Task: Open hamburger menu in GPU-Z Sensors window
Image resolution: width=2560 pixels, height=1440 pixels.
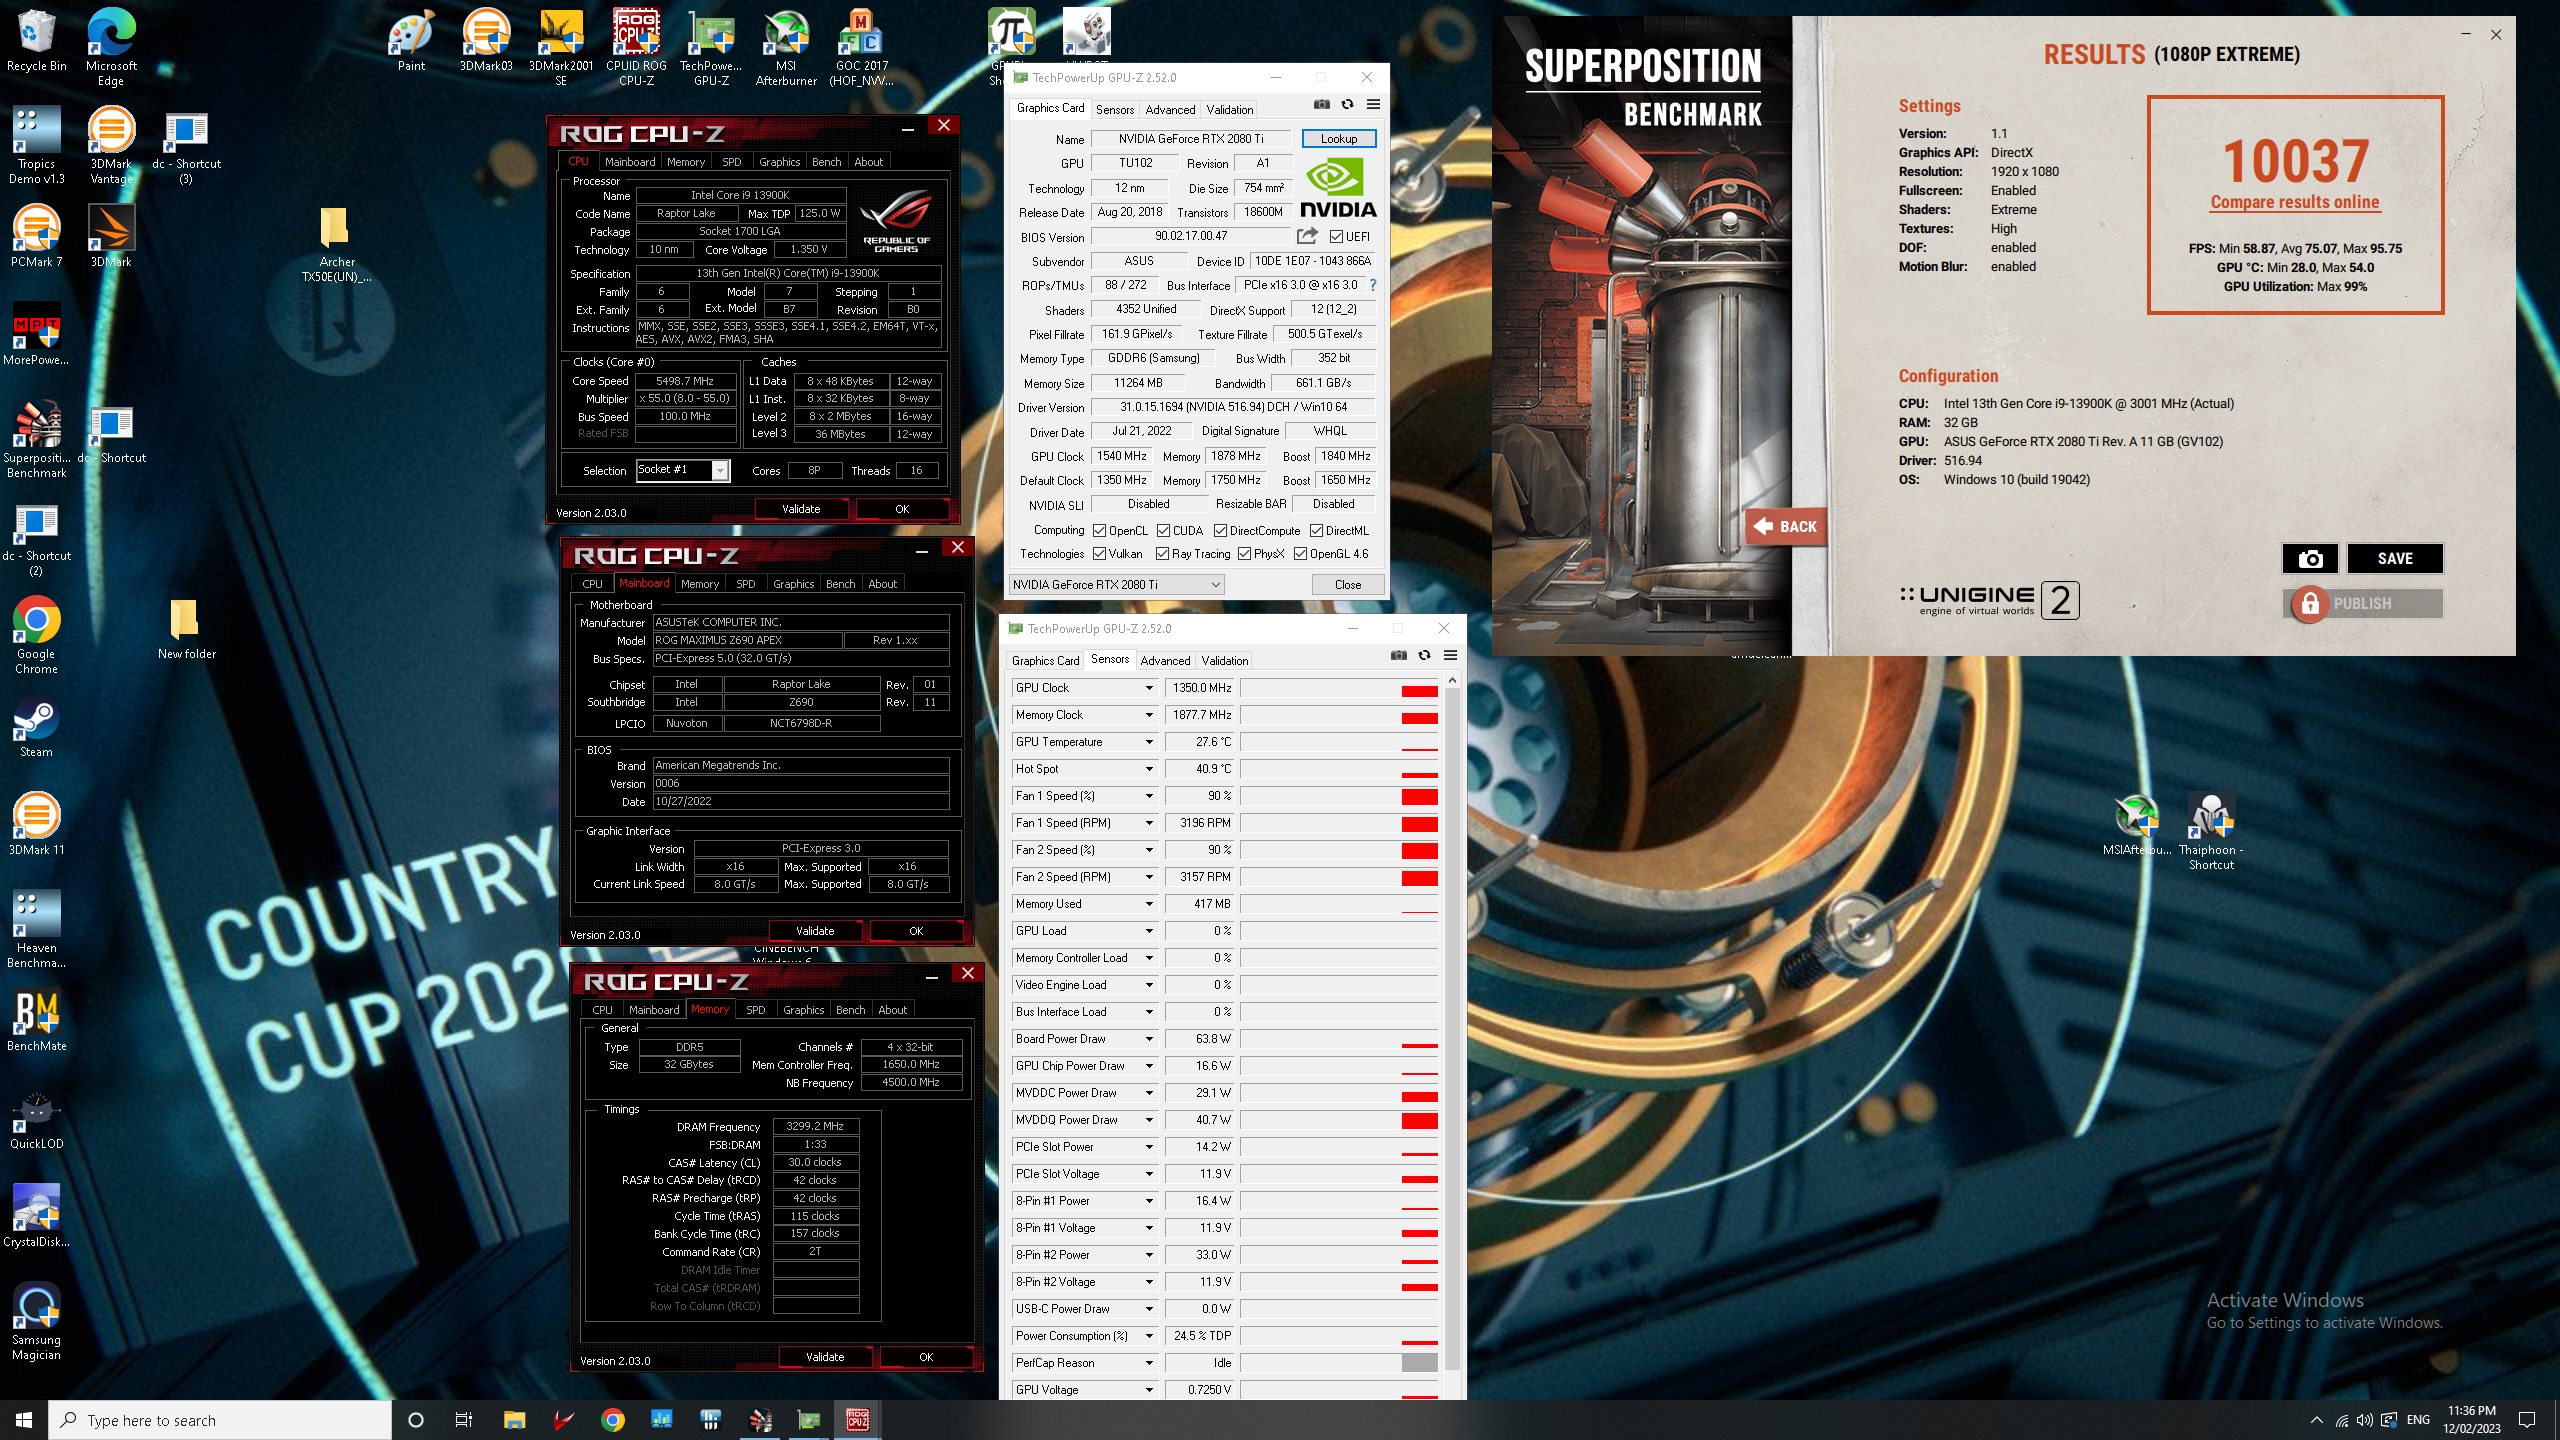Action: tap(1451, 656)
